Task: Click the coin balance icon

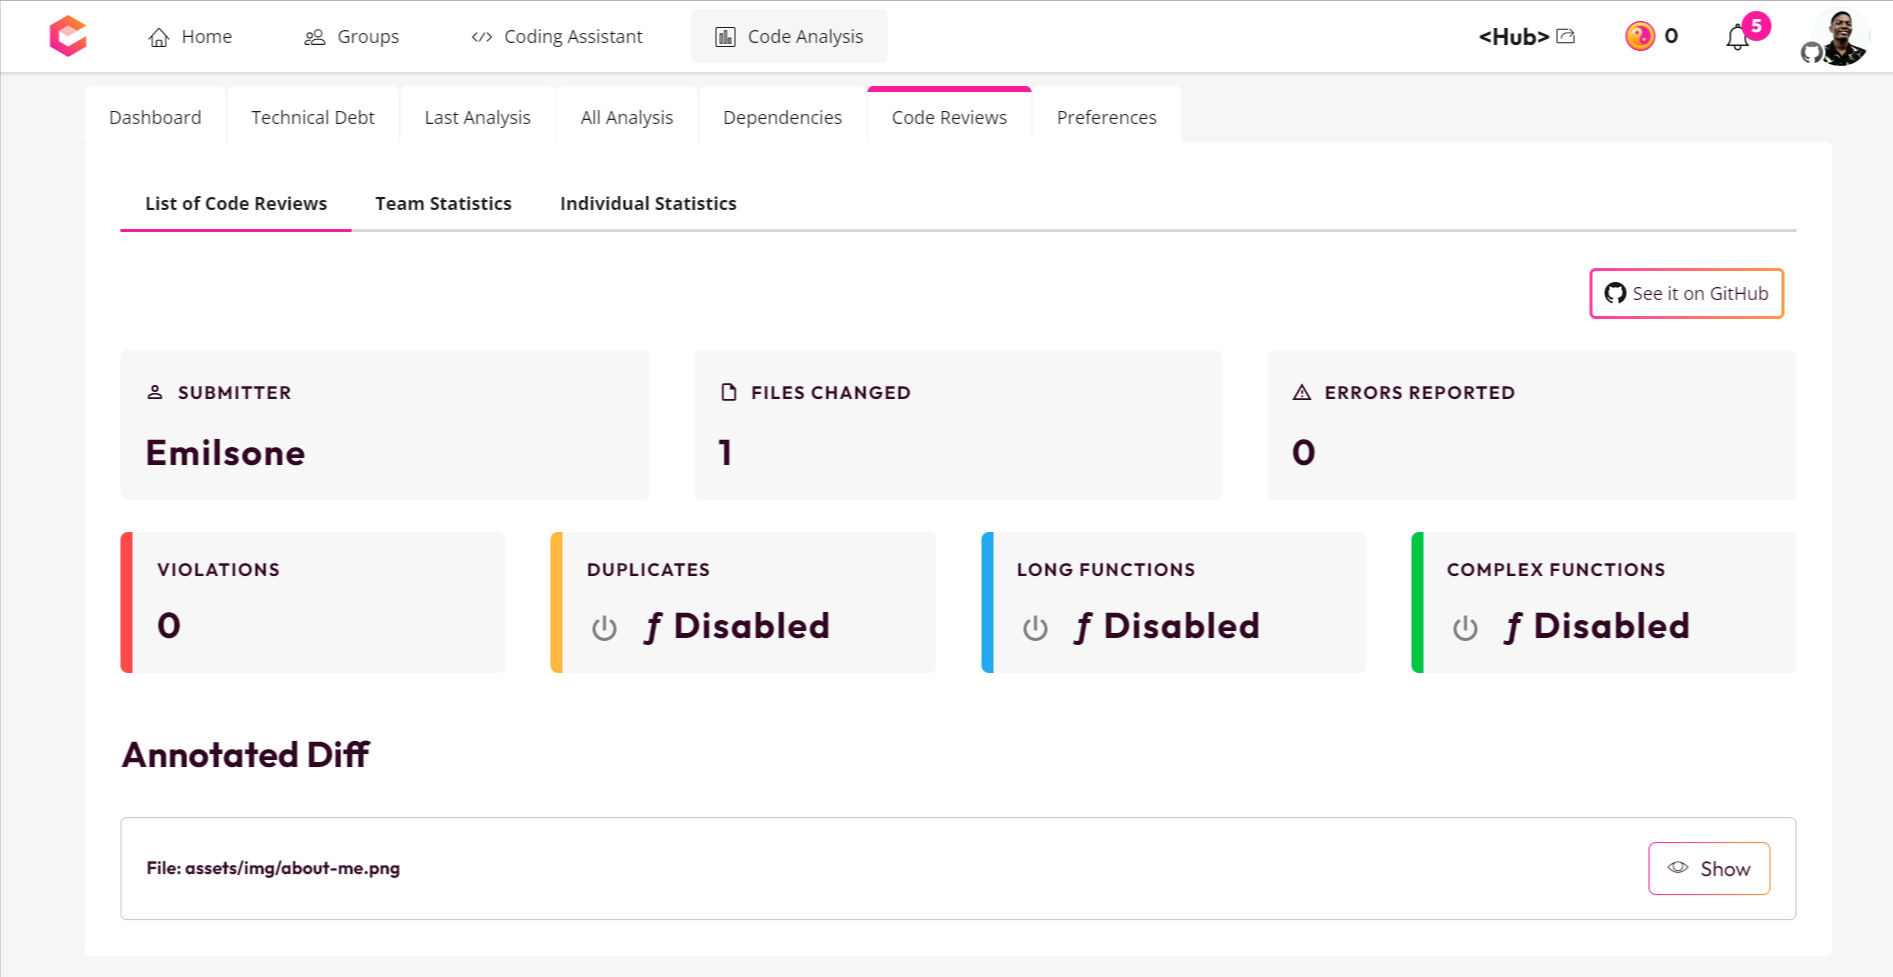Action: pyautogui.click(x=1639, y=37)
